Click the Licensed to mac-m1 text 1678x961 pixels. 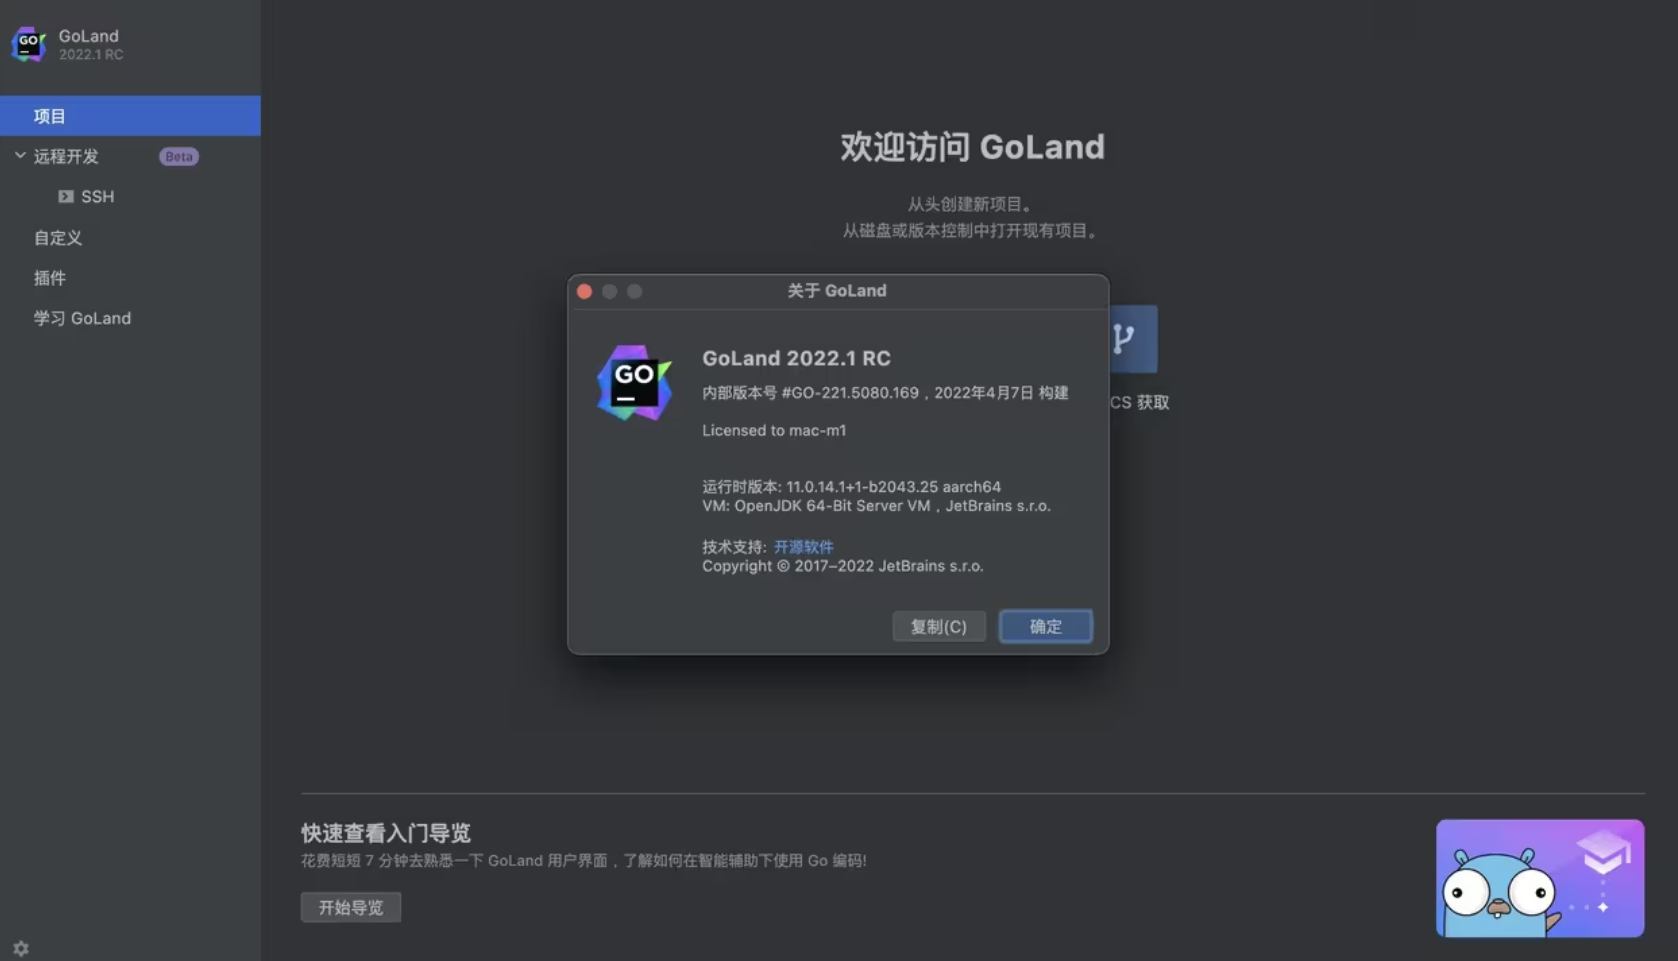[774, 430]
